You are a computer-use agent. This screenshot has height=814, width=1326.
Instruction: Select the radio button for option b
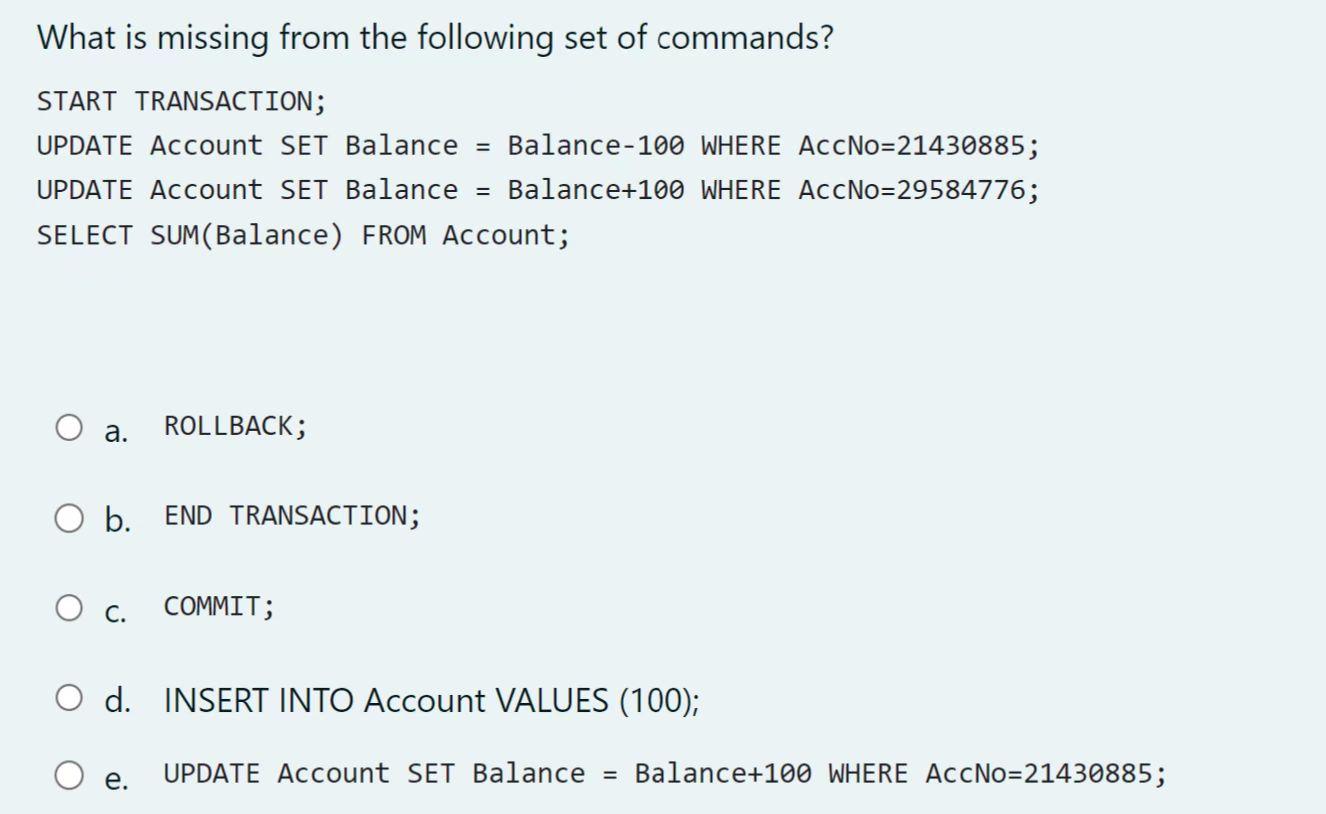click(x=69, y=517)
